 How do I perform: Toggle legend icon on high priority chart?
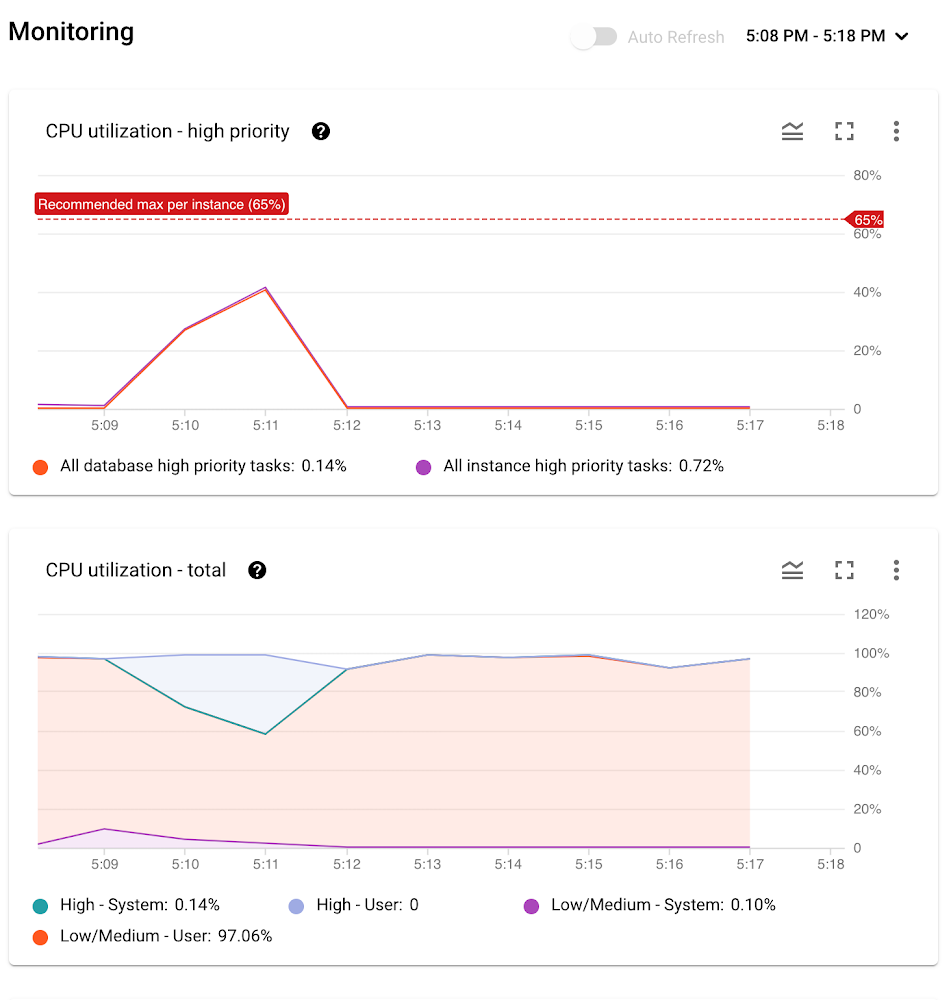coord(792,131)
